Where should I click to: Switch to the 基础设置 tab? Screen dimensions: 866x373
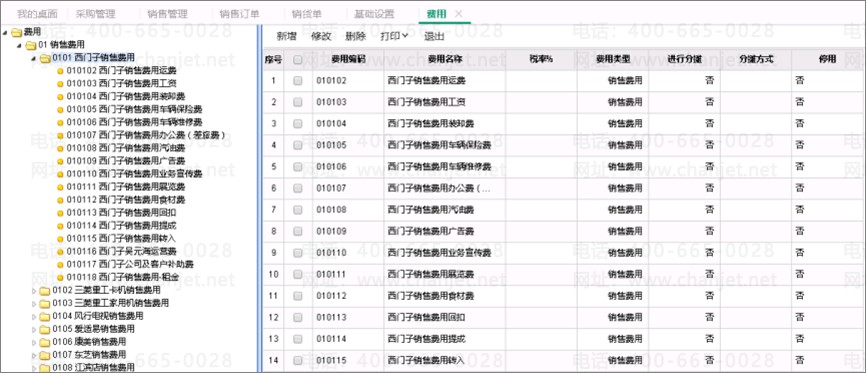click(x=374, y=14)
